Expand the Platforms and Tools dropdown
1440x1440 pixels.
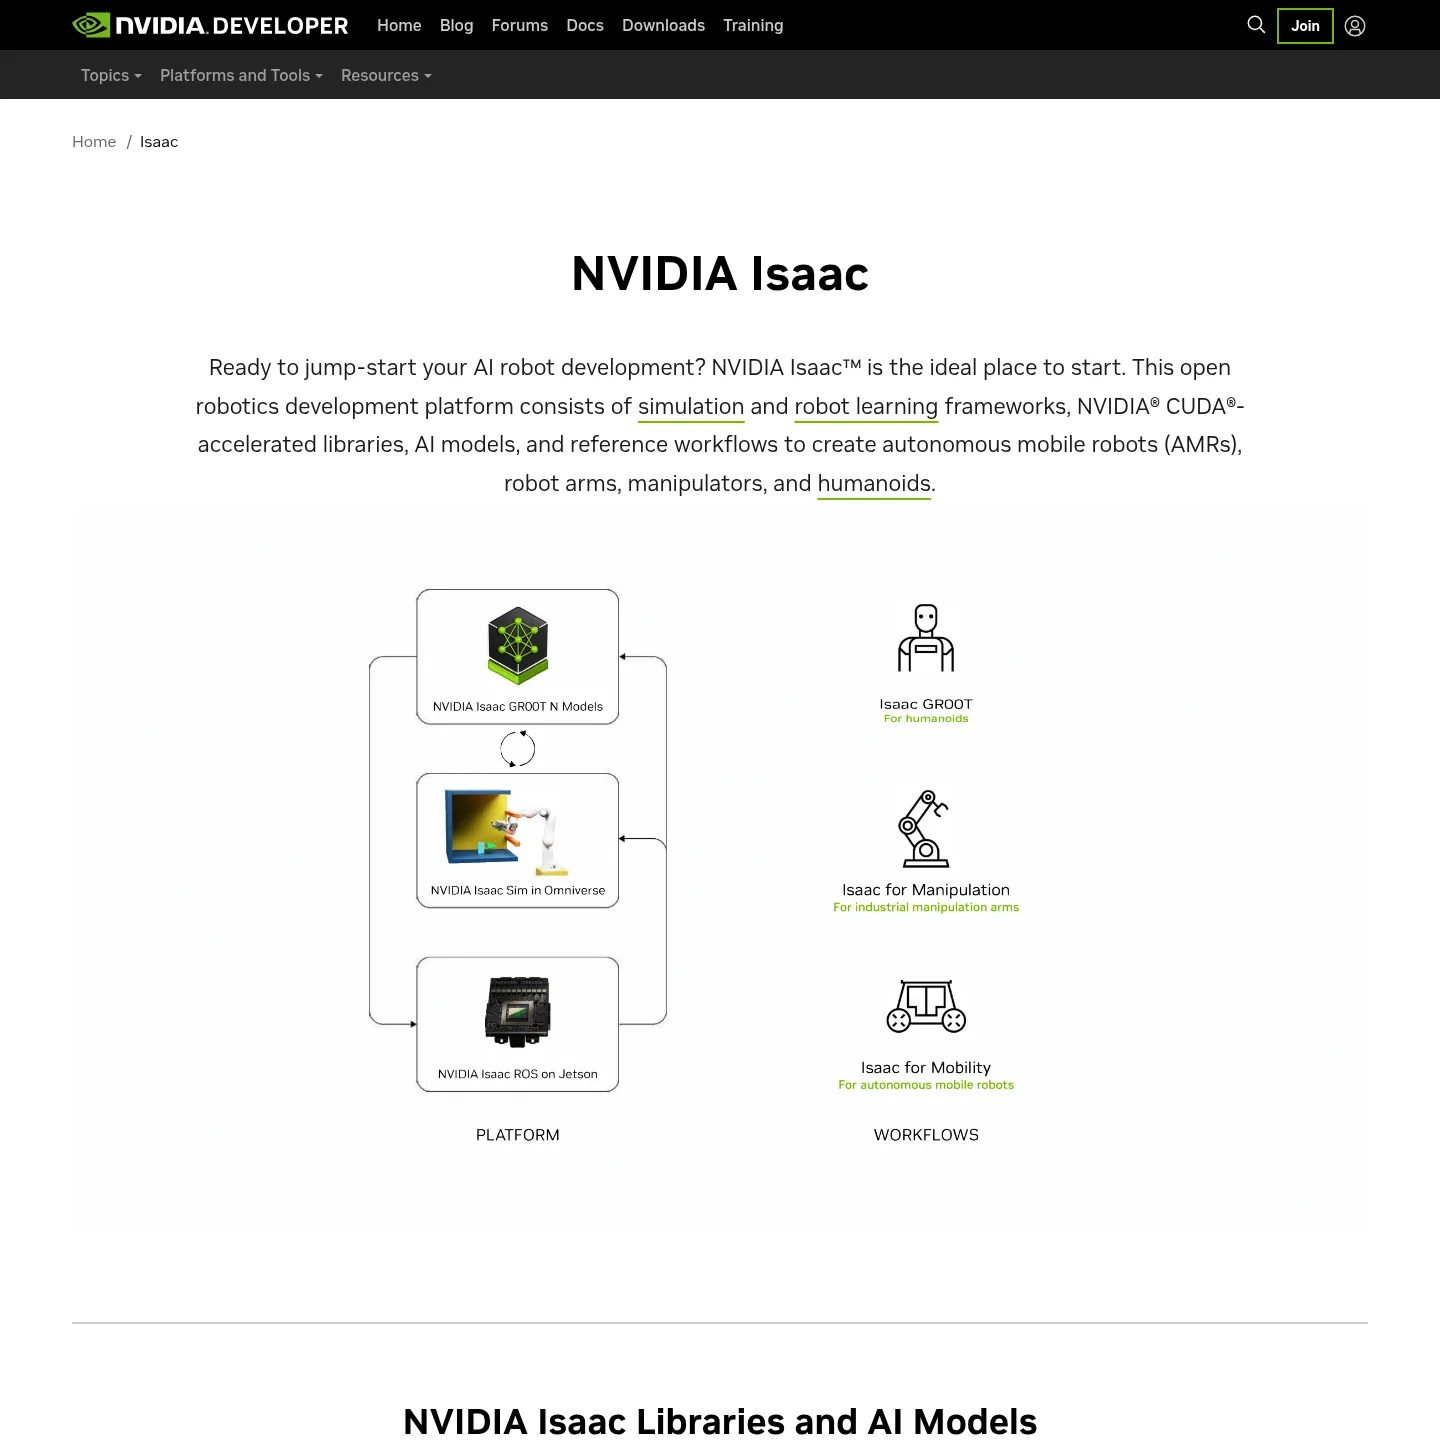(241, 75)
